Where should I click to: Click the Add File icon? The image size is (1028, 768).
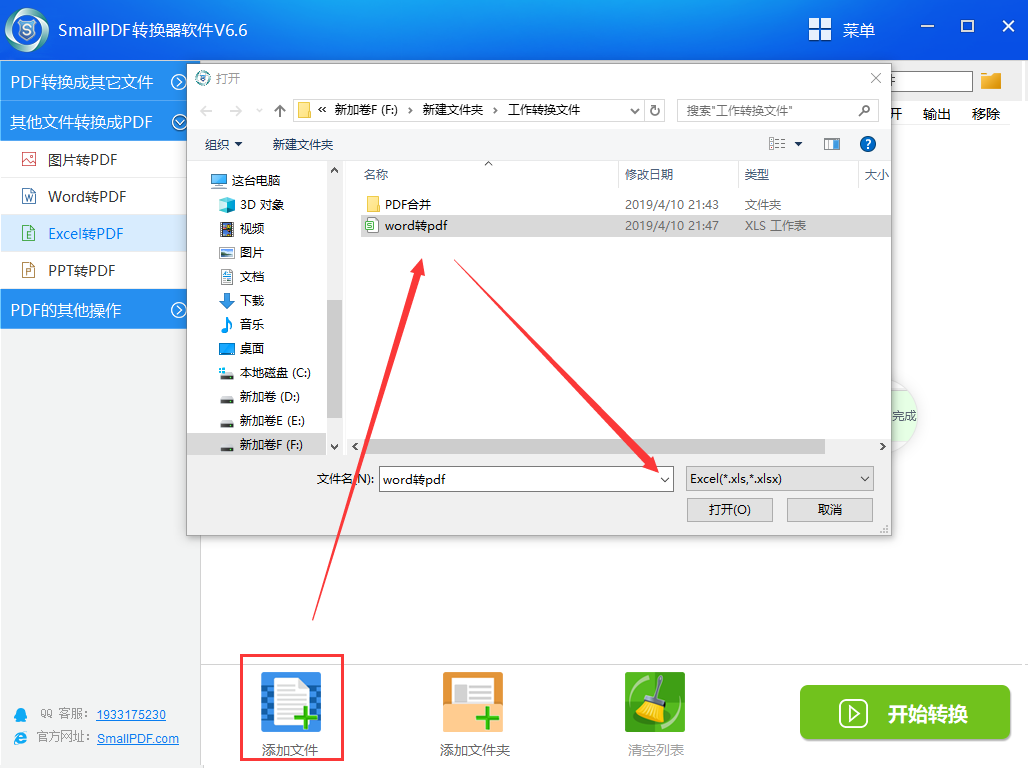point(291,702)
